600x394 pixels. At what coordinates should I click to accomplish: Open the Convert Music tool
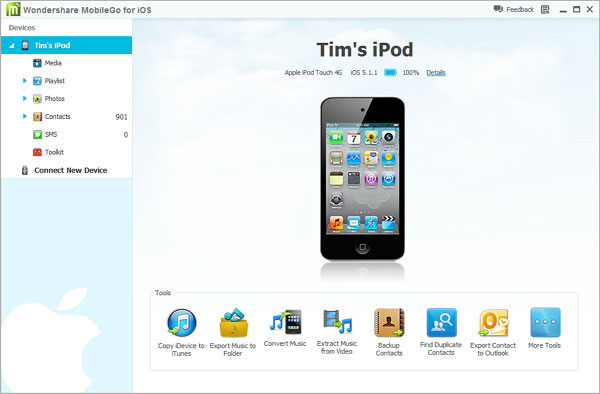click(x=285, y=328)
